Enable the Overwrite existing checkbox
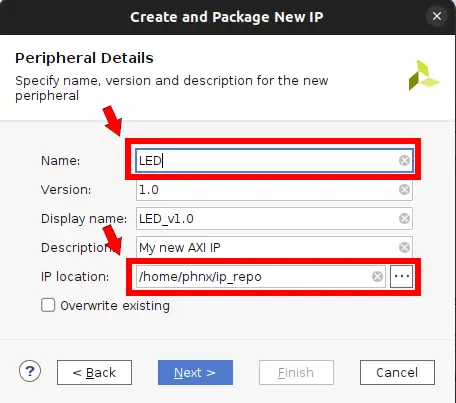Viewport: 456px width, 403px height. coord(48,305)
